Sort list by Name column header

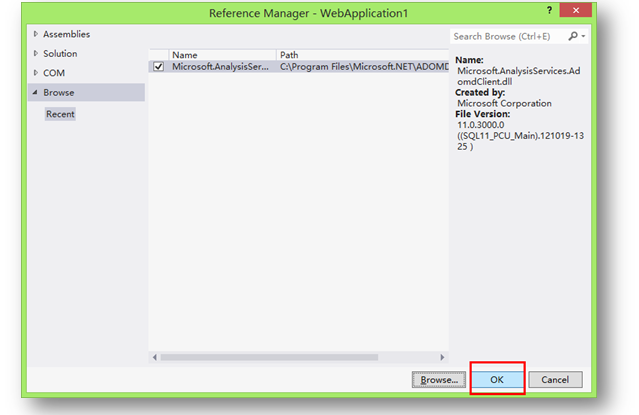click(x=185, y=55)
